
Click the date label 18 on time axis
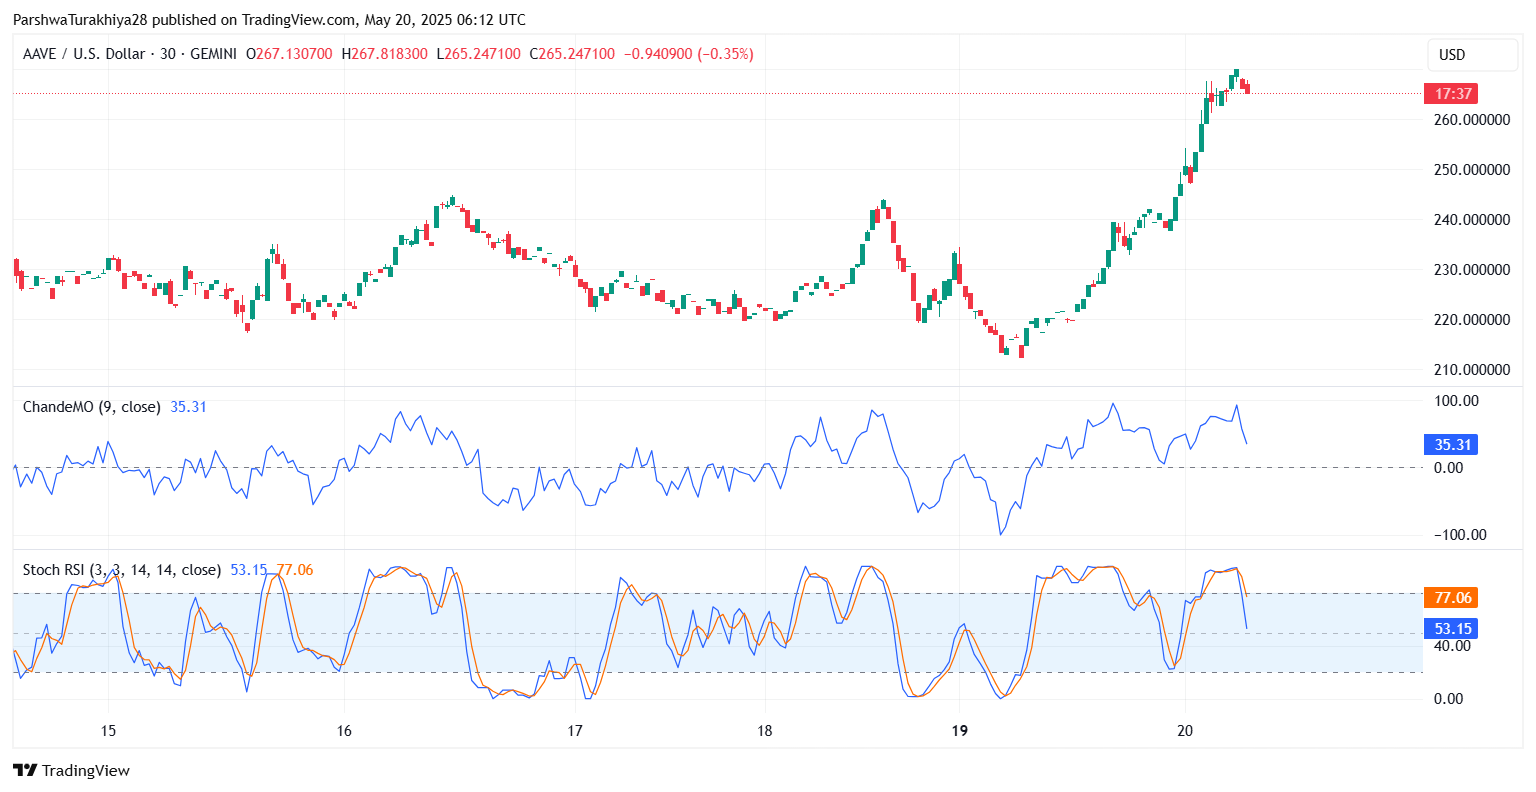(765, 731)
